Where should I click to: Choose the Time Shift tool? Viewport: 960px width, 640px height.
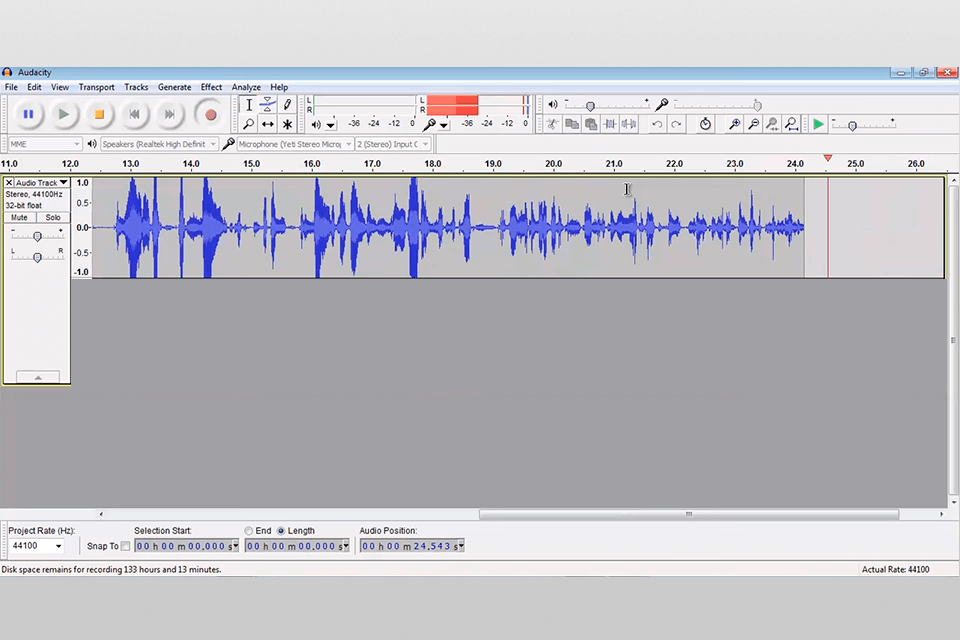(x=268, y=124)
